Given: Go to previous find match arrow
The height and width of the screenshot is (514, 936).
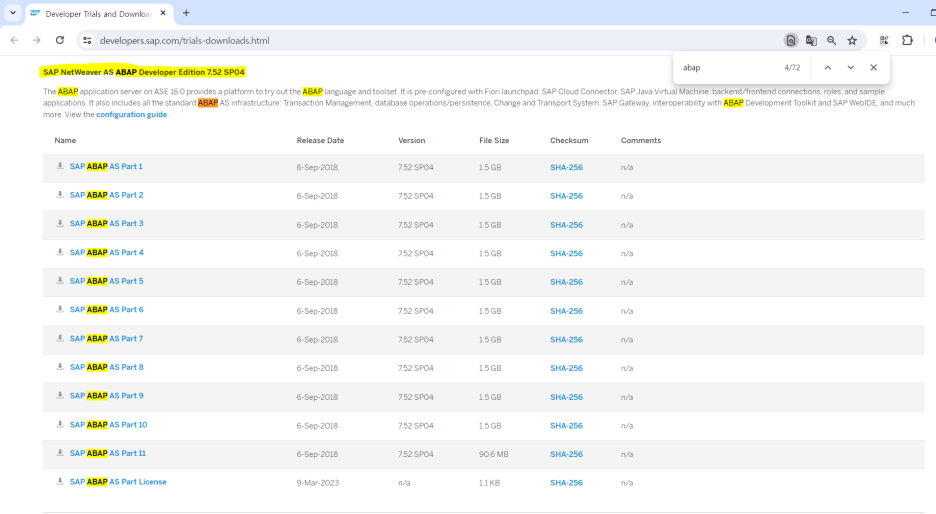Looking at the screenshot, I should [x=828, y=67].
